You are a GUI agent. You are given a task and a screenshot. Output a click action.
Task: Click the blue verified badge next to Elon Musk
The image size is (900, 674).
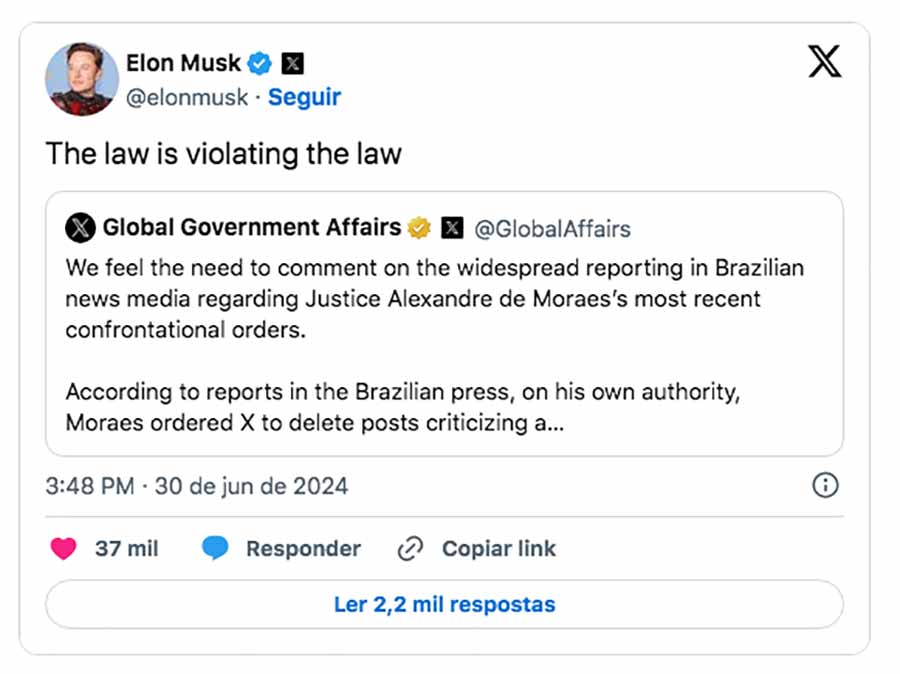point(259,63)
